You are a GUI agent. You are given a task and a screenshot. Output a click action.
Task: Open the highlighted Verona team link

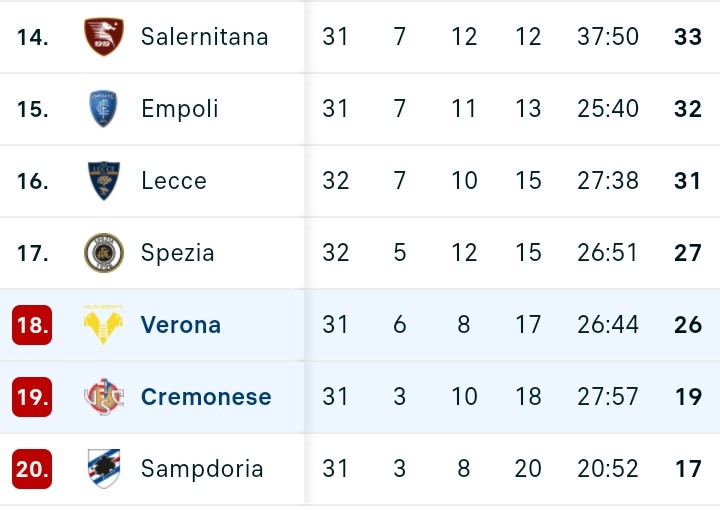coord(181,325)
